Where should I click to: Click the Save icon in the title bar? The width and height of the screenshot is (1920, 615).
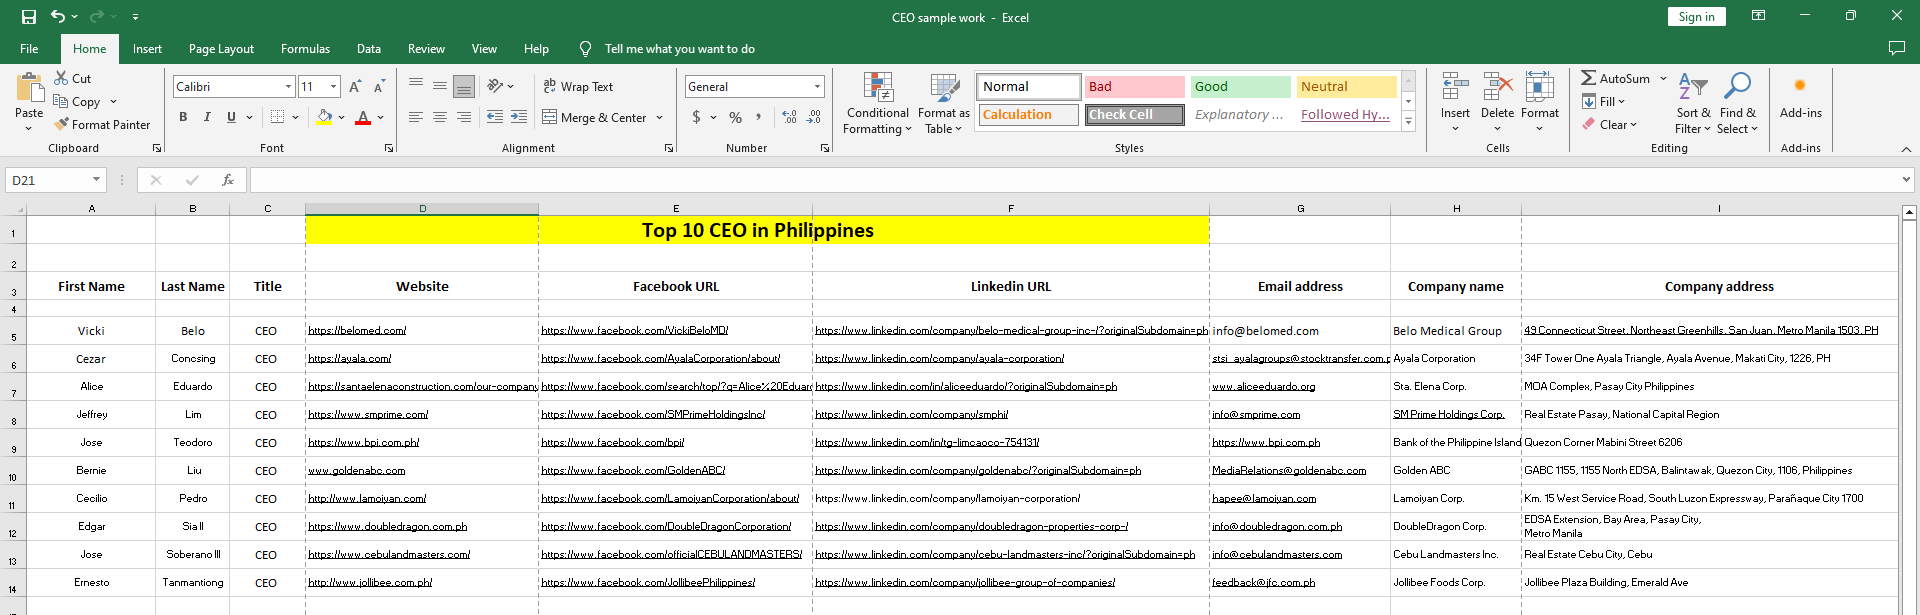28,17
